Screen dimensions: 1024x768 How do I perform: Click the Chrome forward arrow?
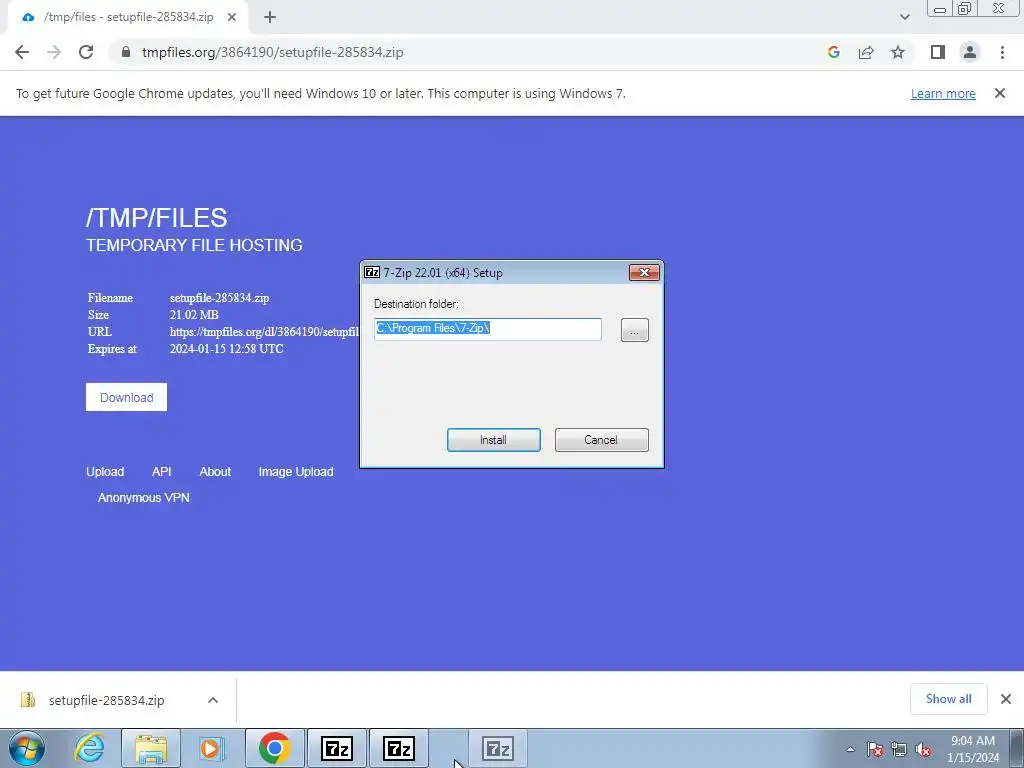tap(54, 52)
